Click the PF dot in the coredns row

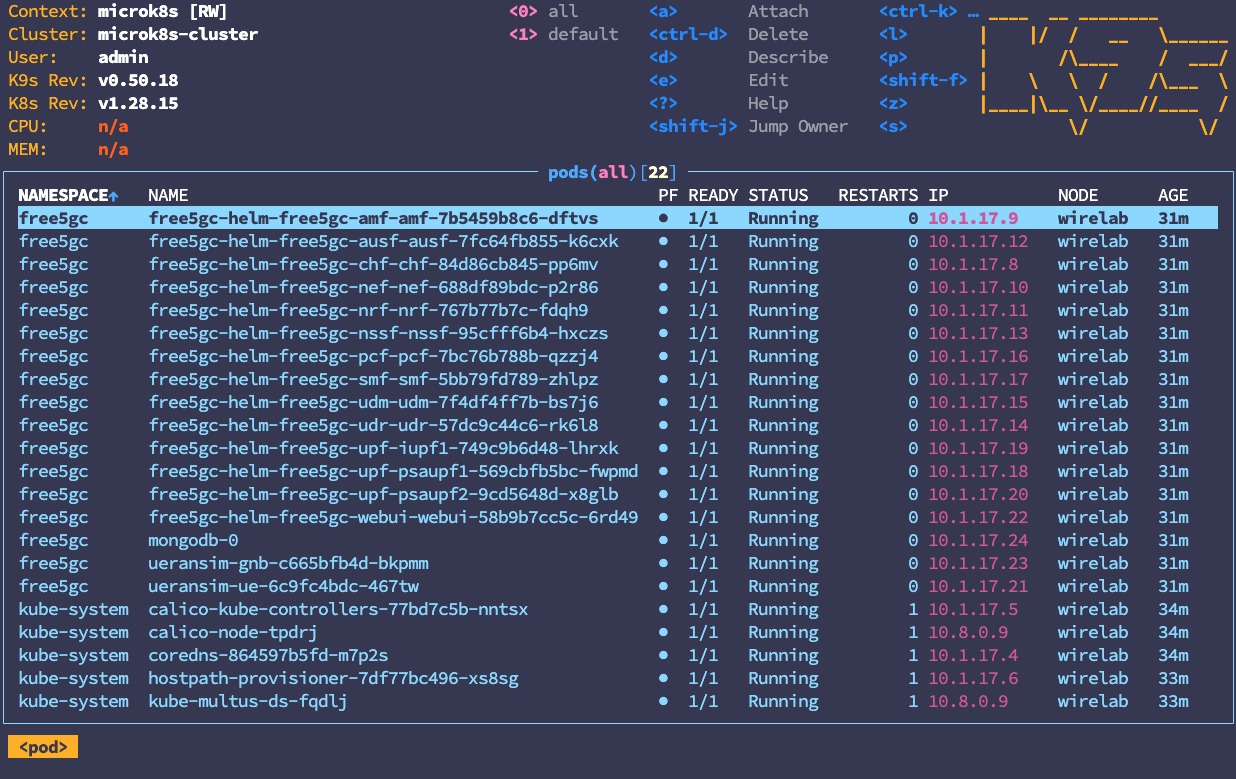click(x=663, y=655)
